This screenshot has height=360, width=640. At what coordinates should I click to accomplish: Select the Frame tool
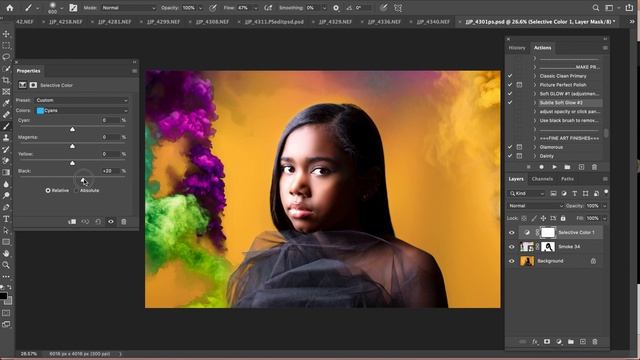point(6,92)
